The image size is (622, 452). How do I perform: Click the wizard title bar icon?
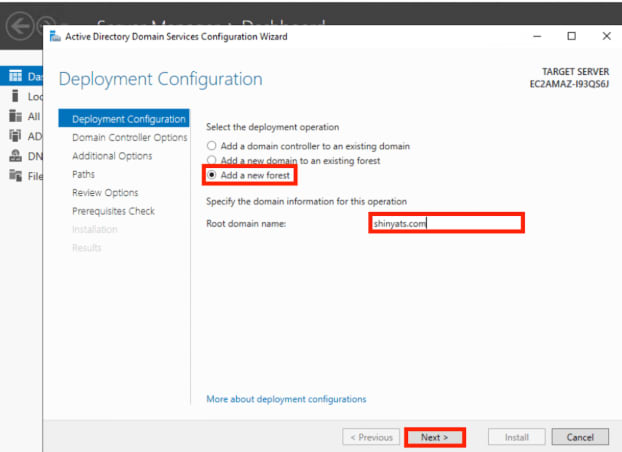click(x=55, y=37)
